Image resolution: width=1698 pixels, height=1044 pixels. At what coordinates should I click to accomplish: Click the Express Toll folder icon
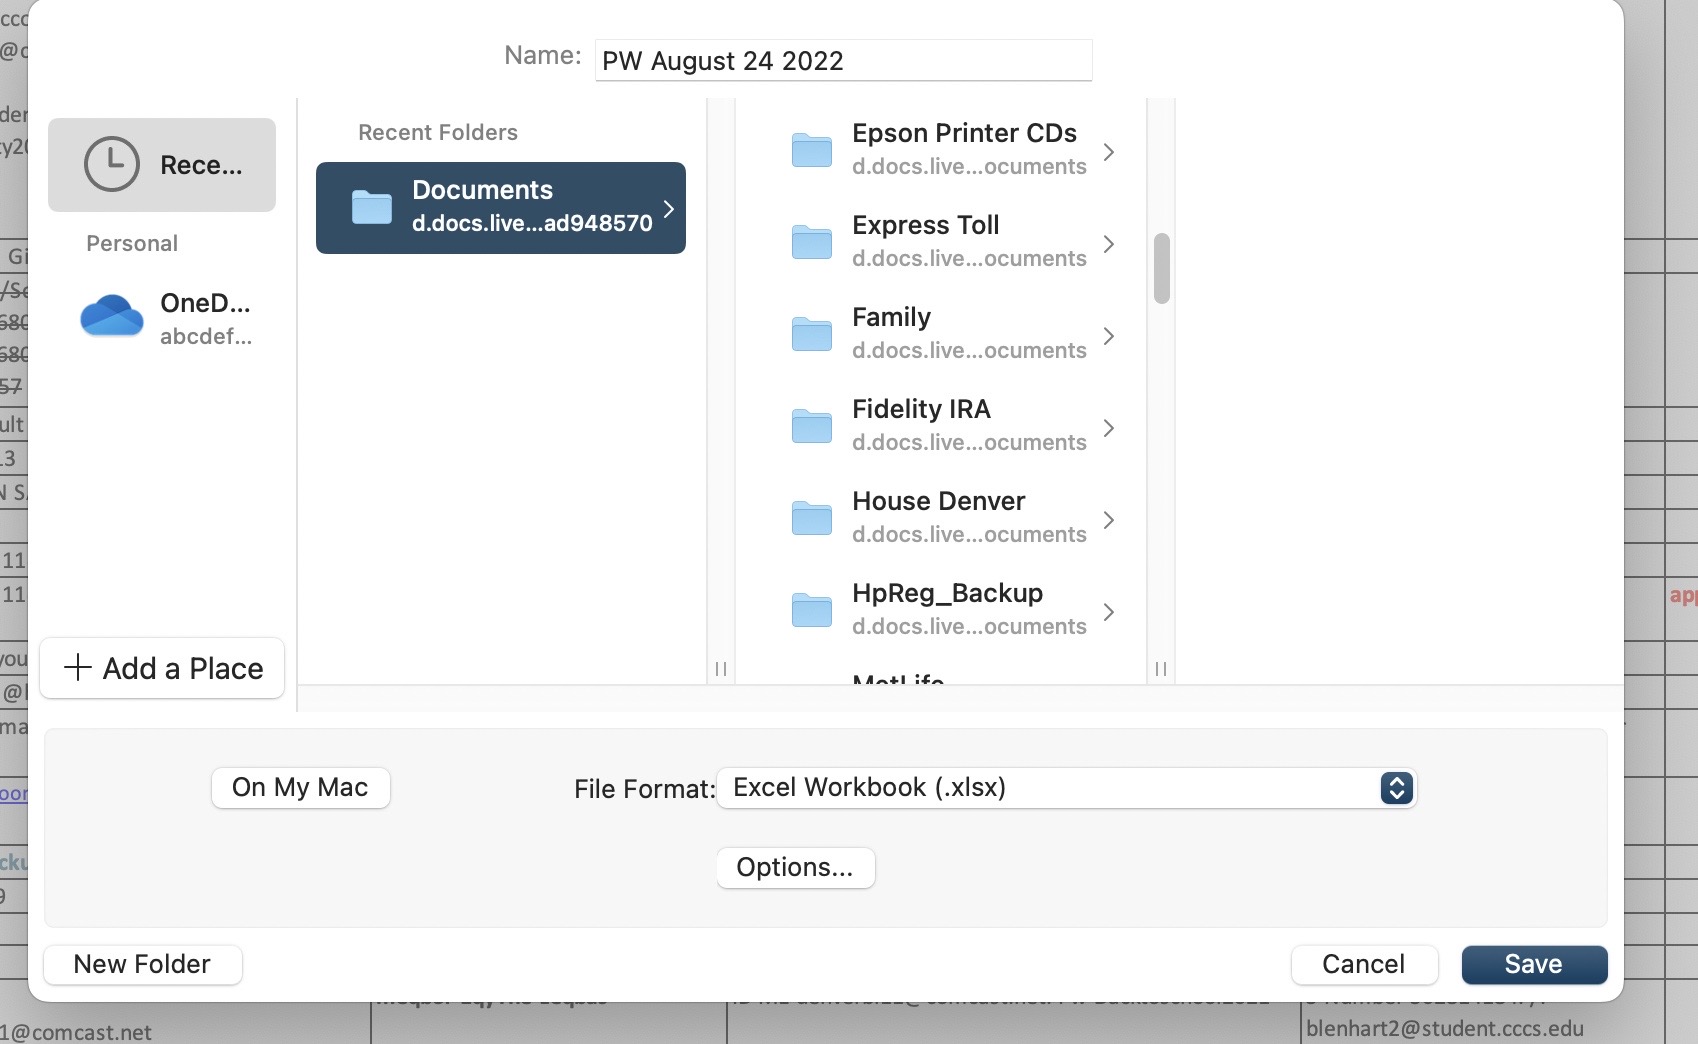pyautogui.click(x=811, y=242)
